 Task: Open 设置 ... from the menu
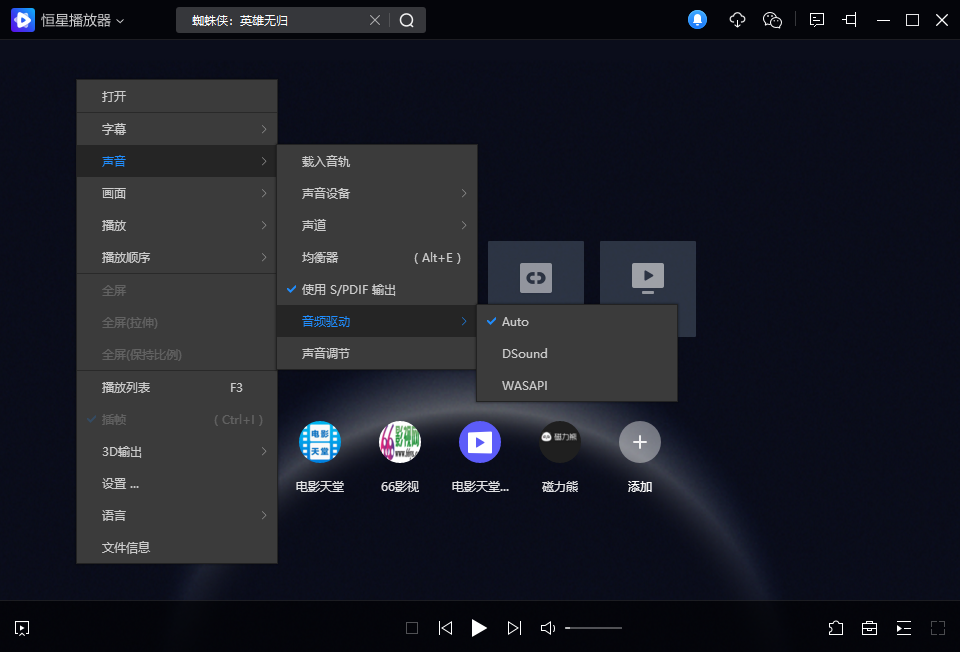click(120, 484)
